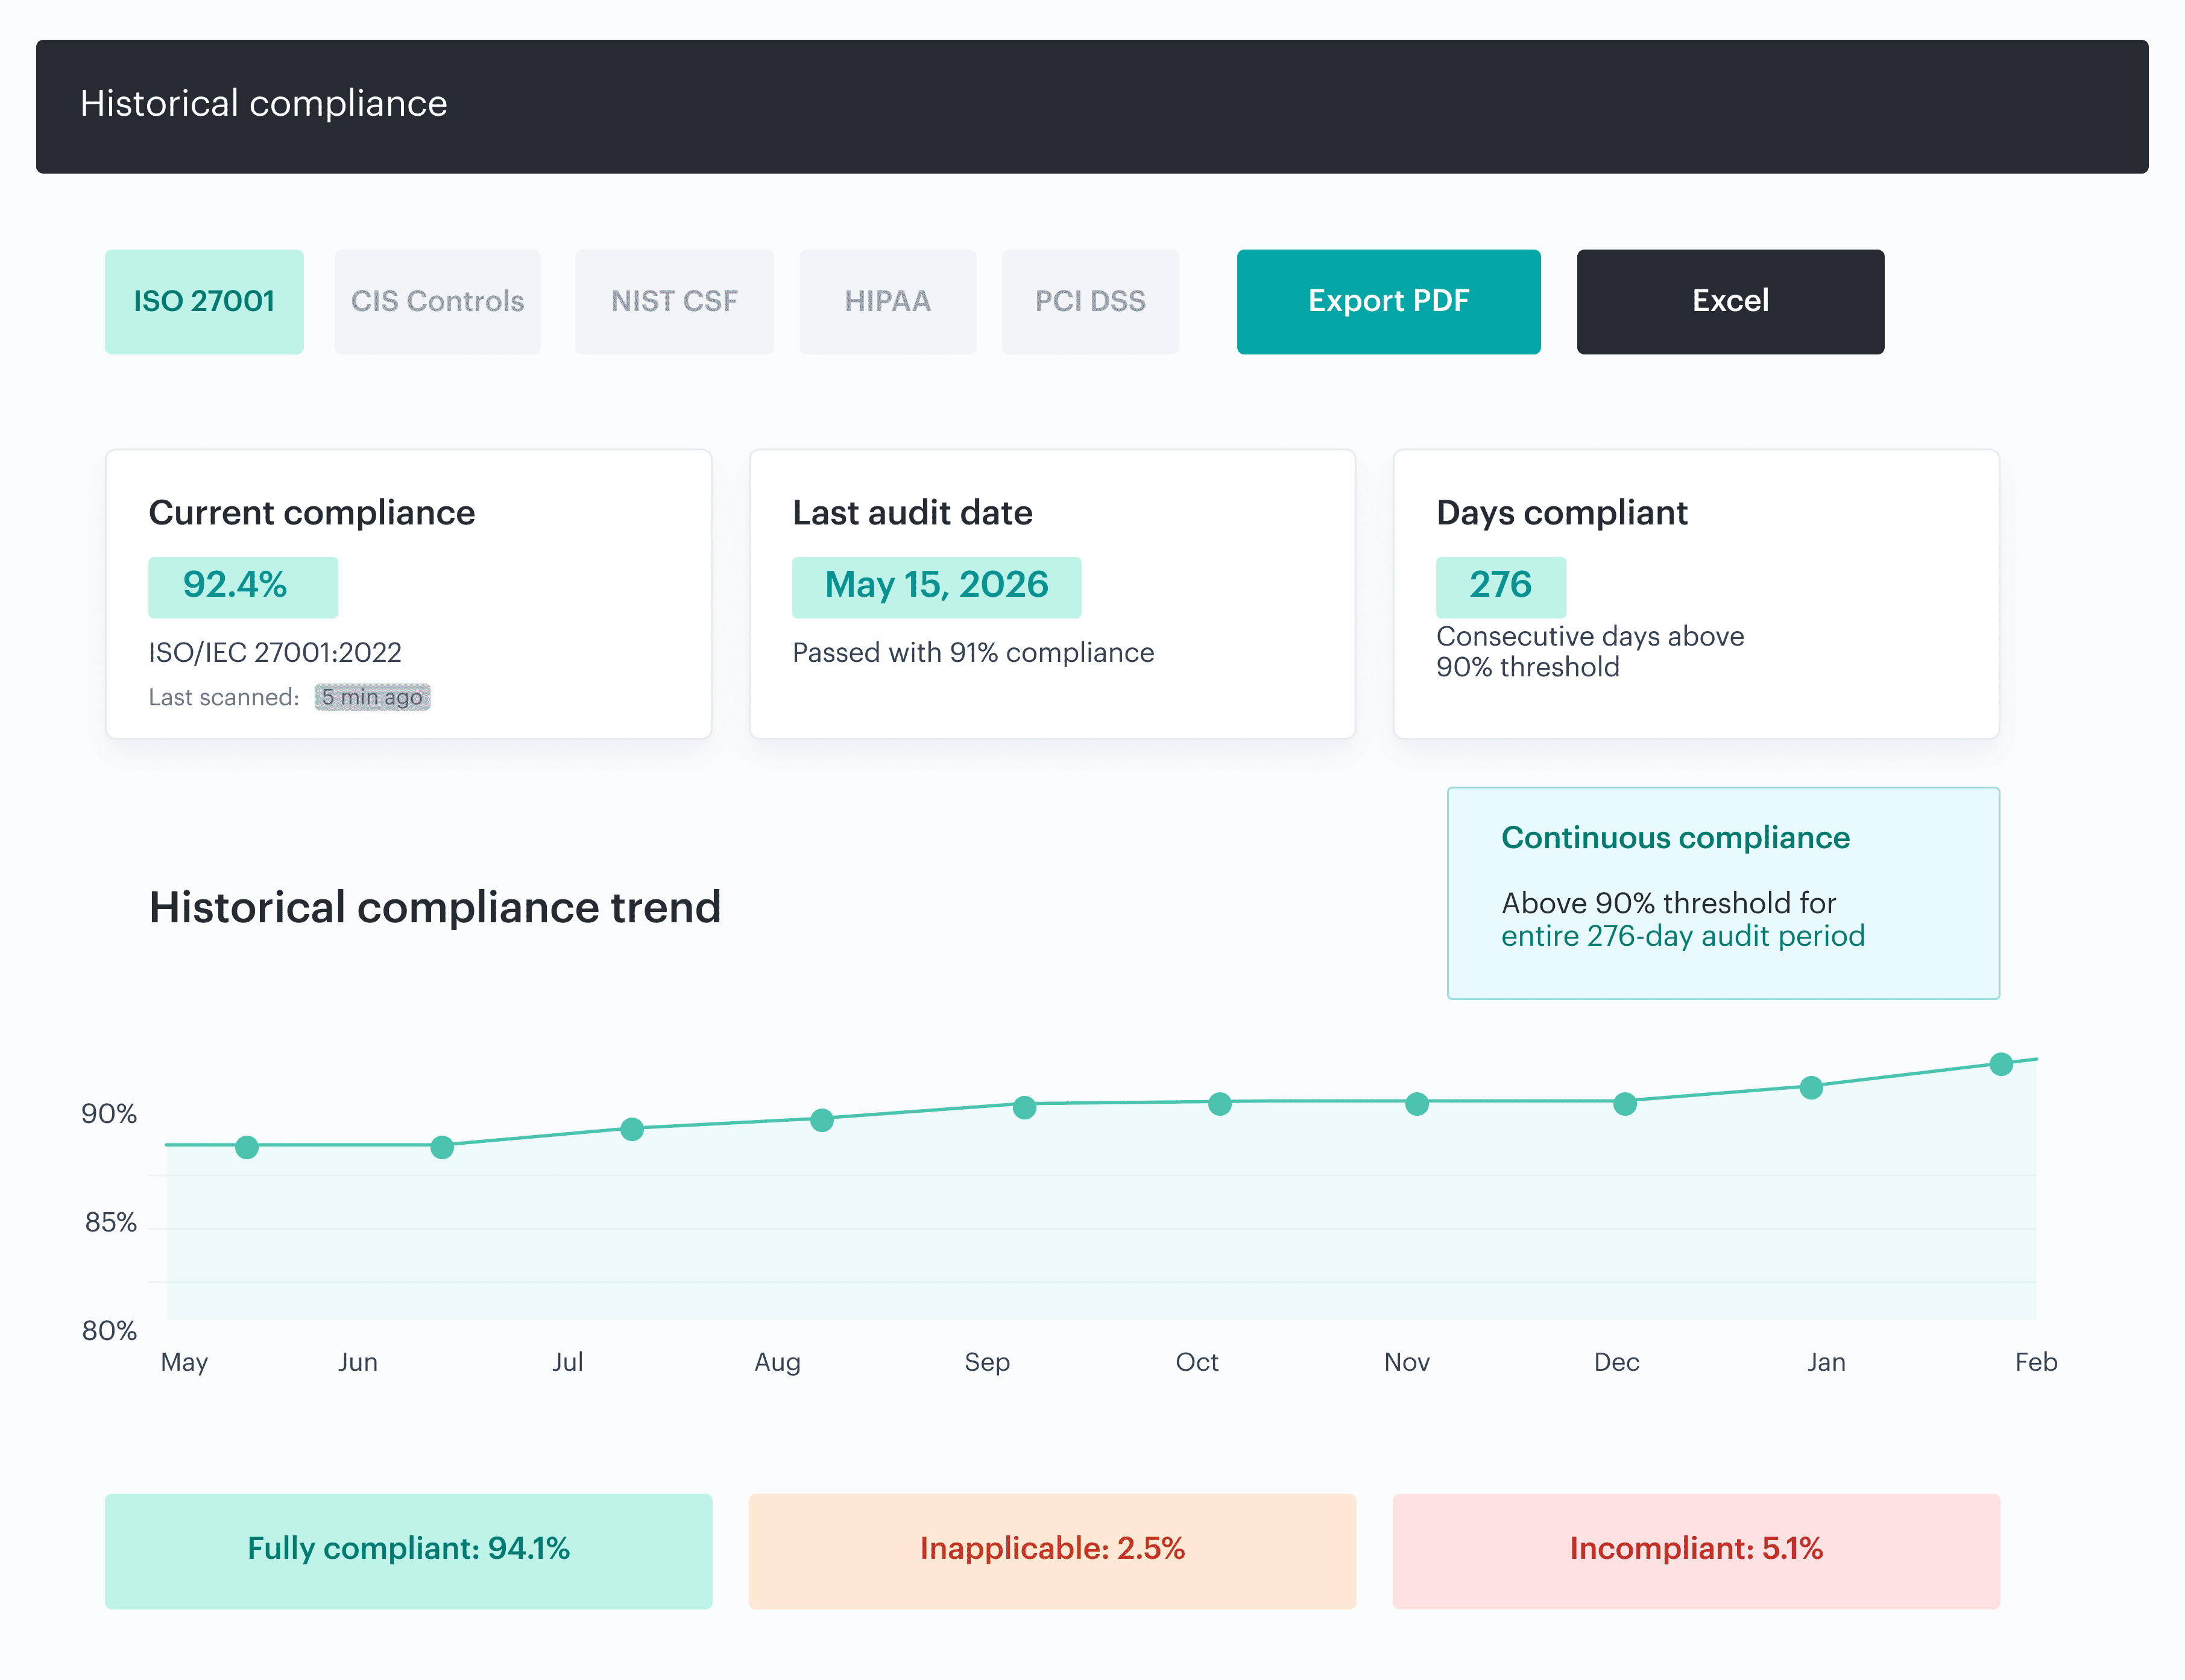View the PCI DSS tab
The width and height of the screenshot is (2185, 1680).
coord(1090,301)
